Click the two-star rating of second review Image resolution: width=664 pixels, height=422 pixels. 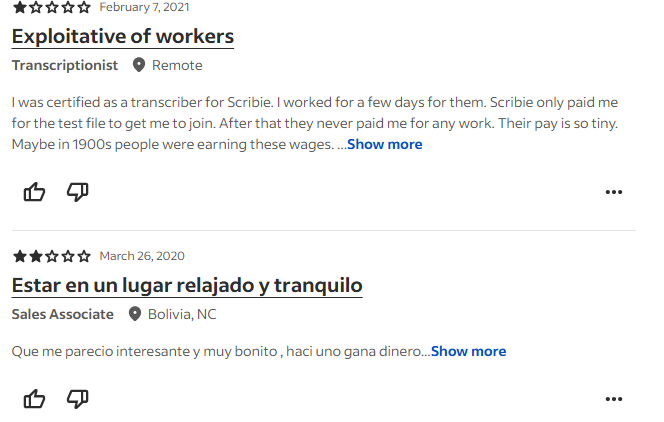(51, 256)
